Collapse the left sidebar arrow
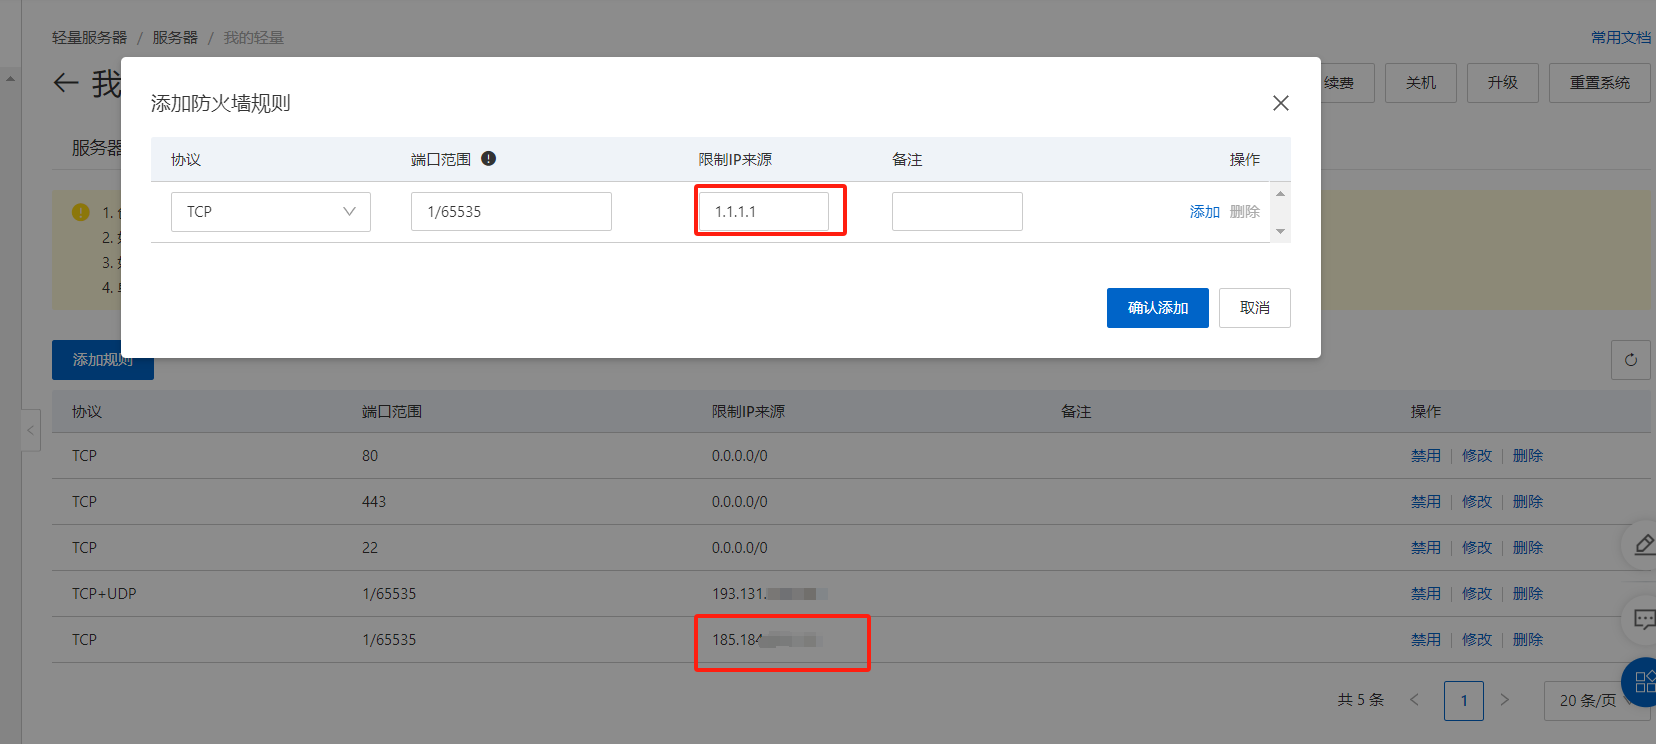Image resolution: width=1656 pixels, height=744 pixels. point(31,431)
